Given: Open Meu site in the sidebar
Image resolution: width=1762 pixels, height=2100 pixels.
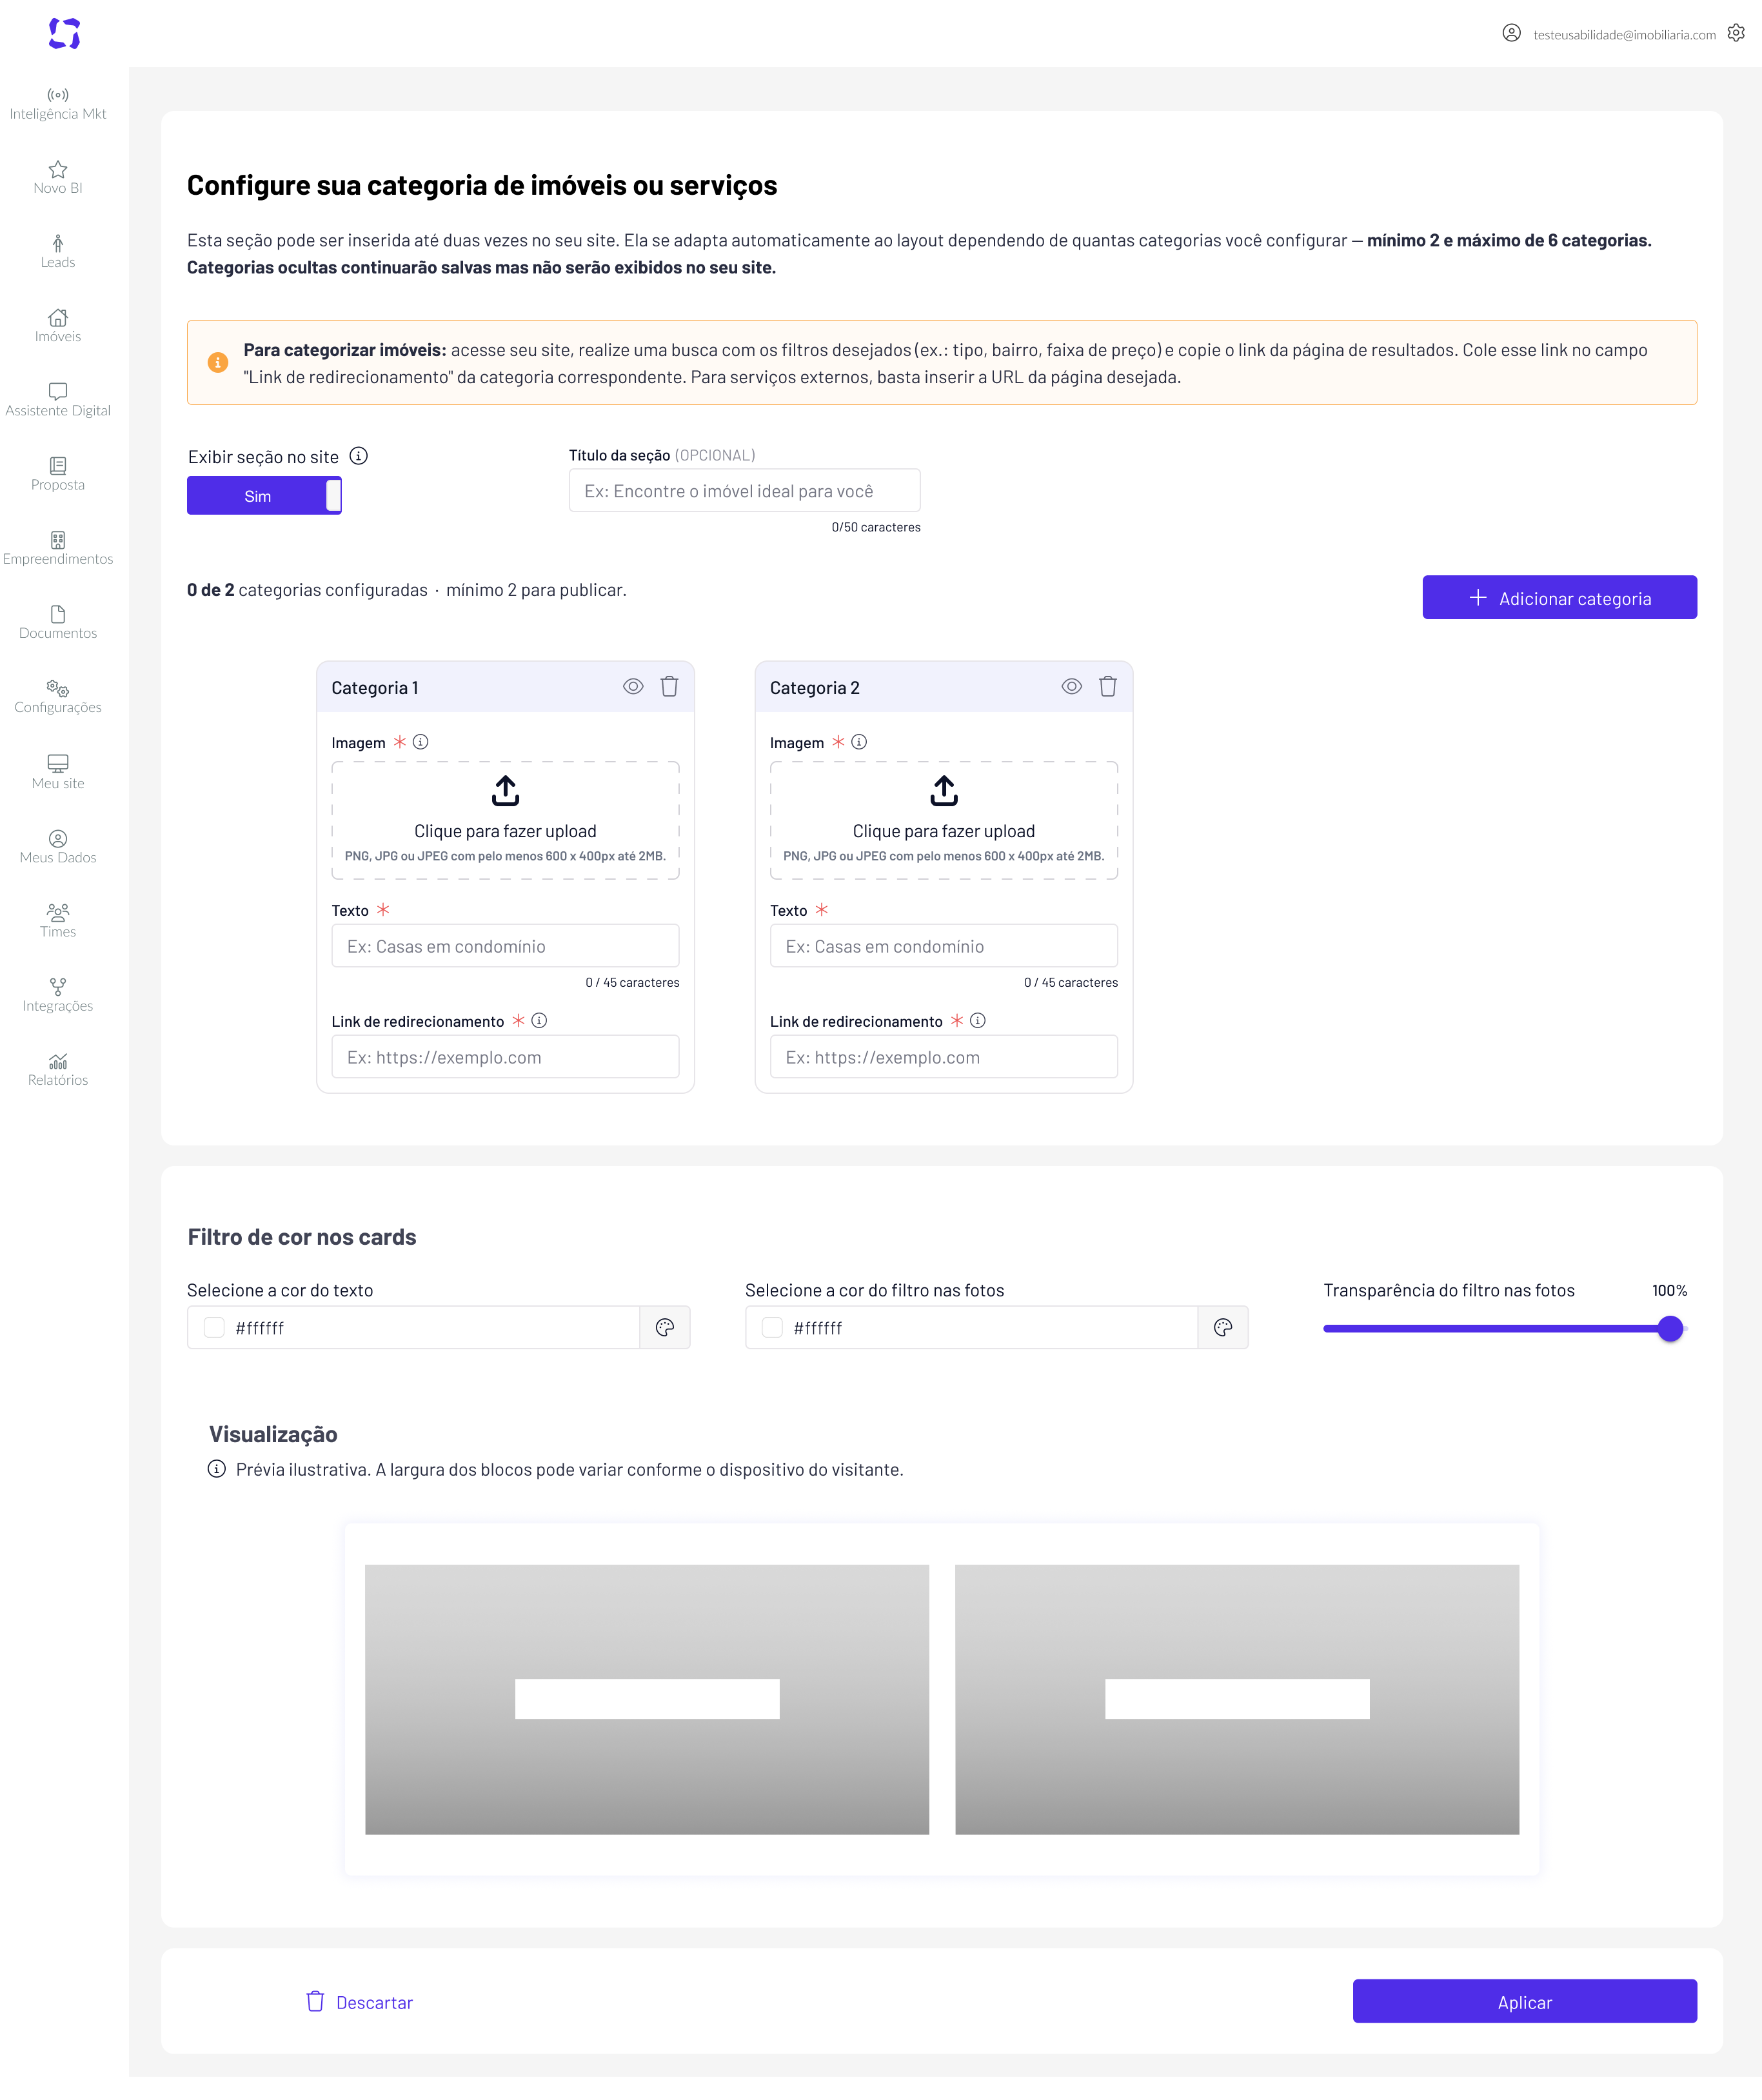Looking at the screenshot, I should [58, 772].
